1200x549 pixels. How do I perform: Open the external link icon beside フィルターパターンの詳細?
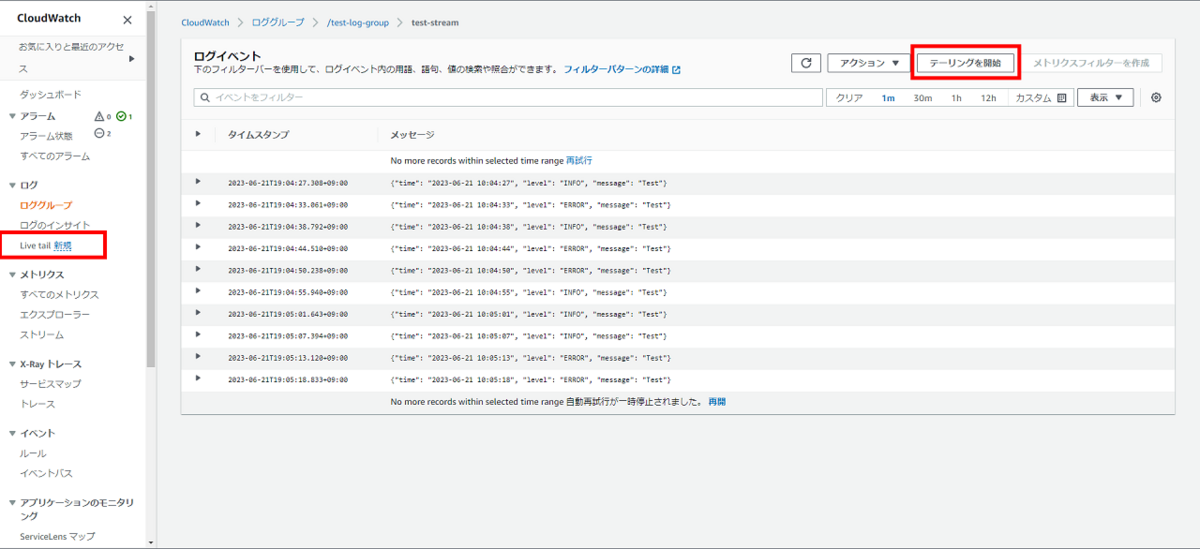676,70
